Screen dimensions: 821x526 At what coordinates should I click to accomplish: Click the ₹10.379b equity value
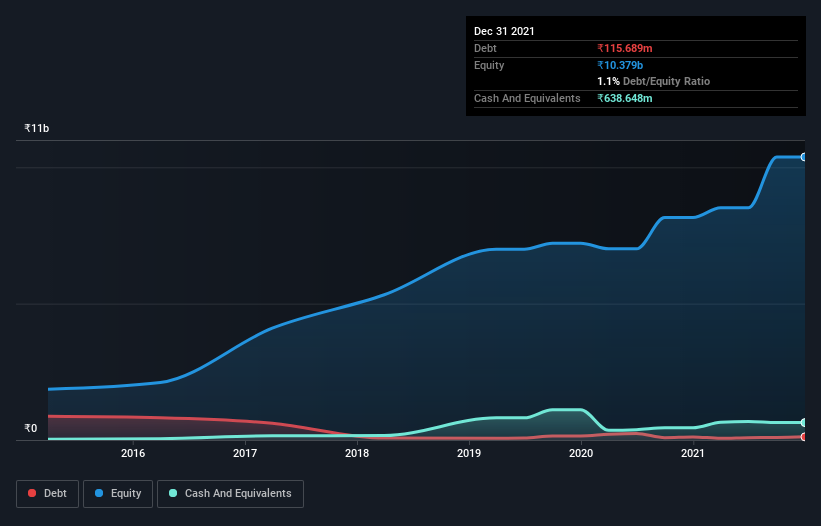coord(620,65)
